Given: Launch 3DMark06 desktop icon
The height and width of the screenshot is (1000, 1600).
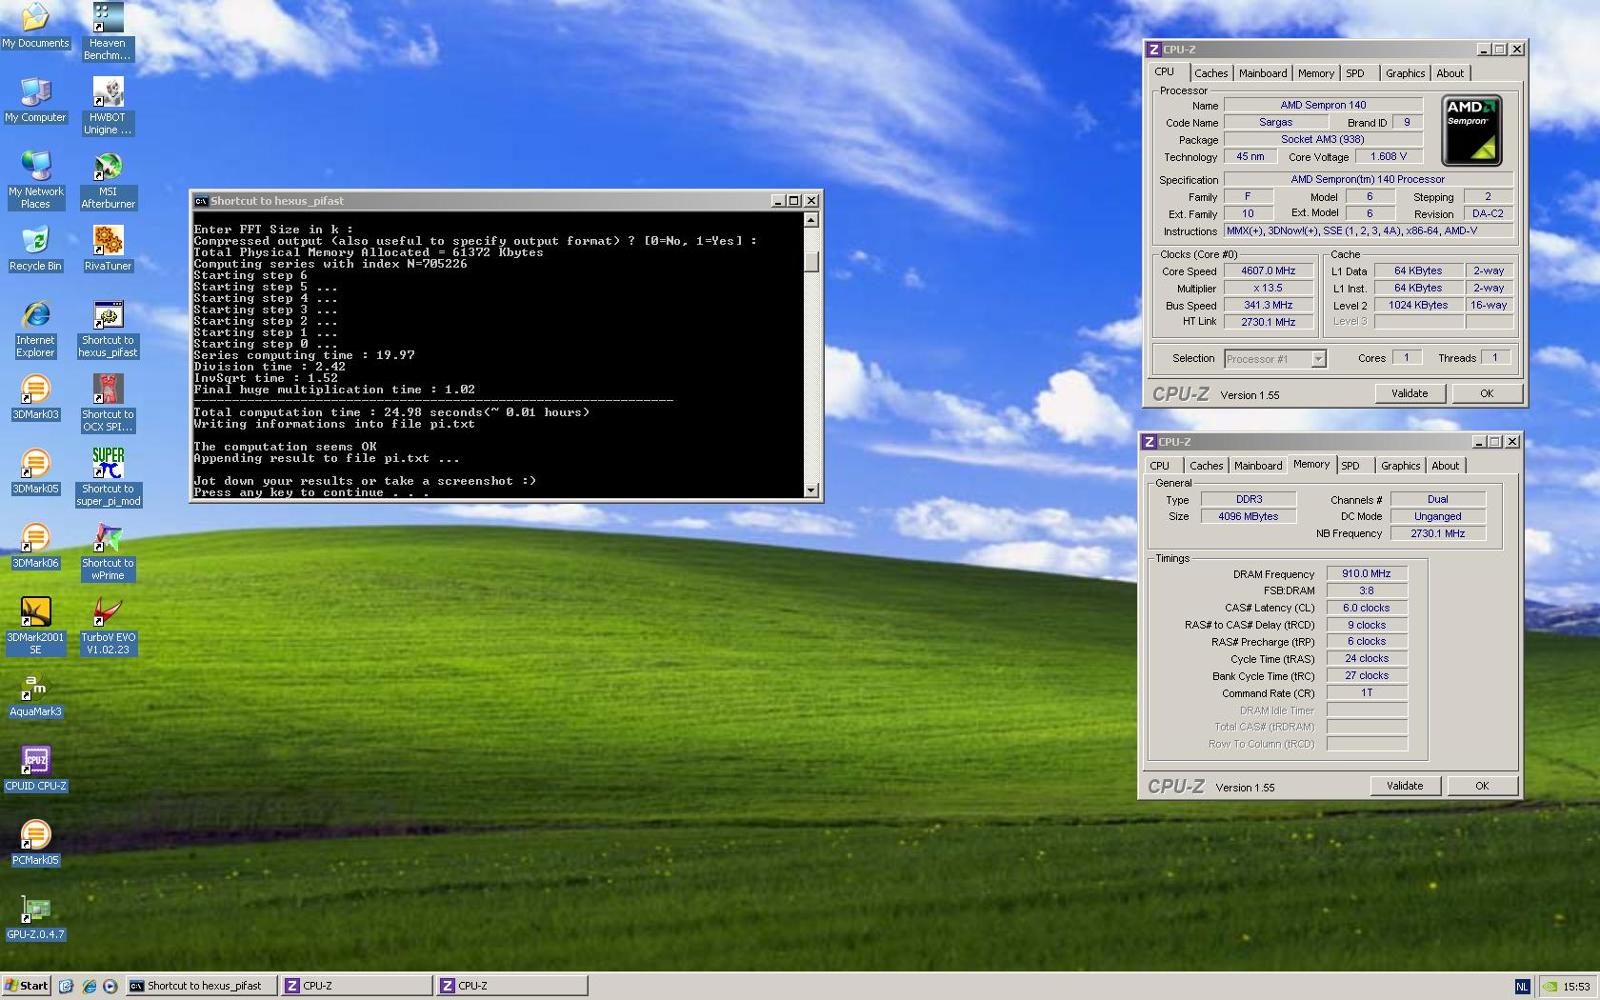Looking at the screenshot, I should [x=35, y=546].
